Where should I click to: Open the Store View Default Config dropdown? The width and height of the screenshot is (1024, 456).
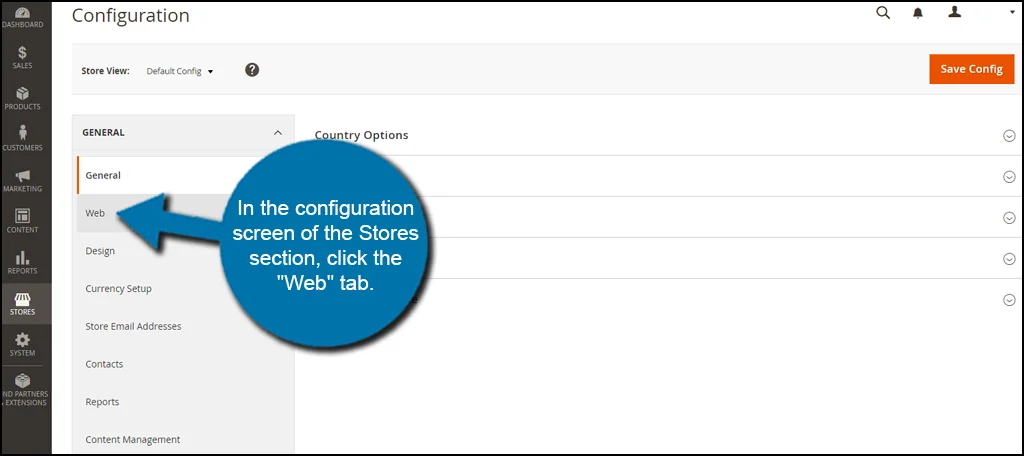[180, 71]
